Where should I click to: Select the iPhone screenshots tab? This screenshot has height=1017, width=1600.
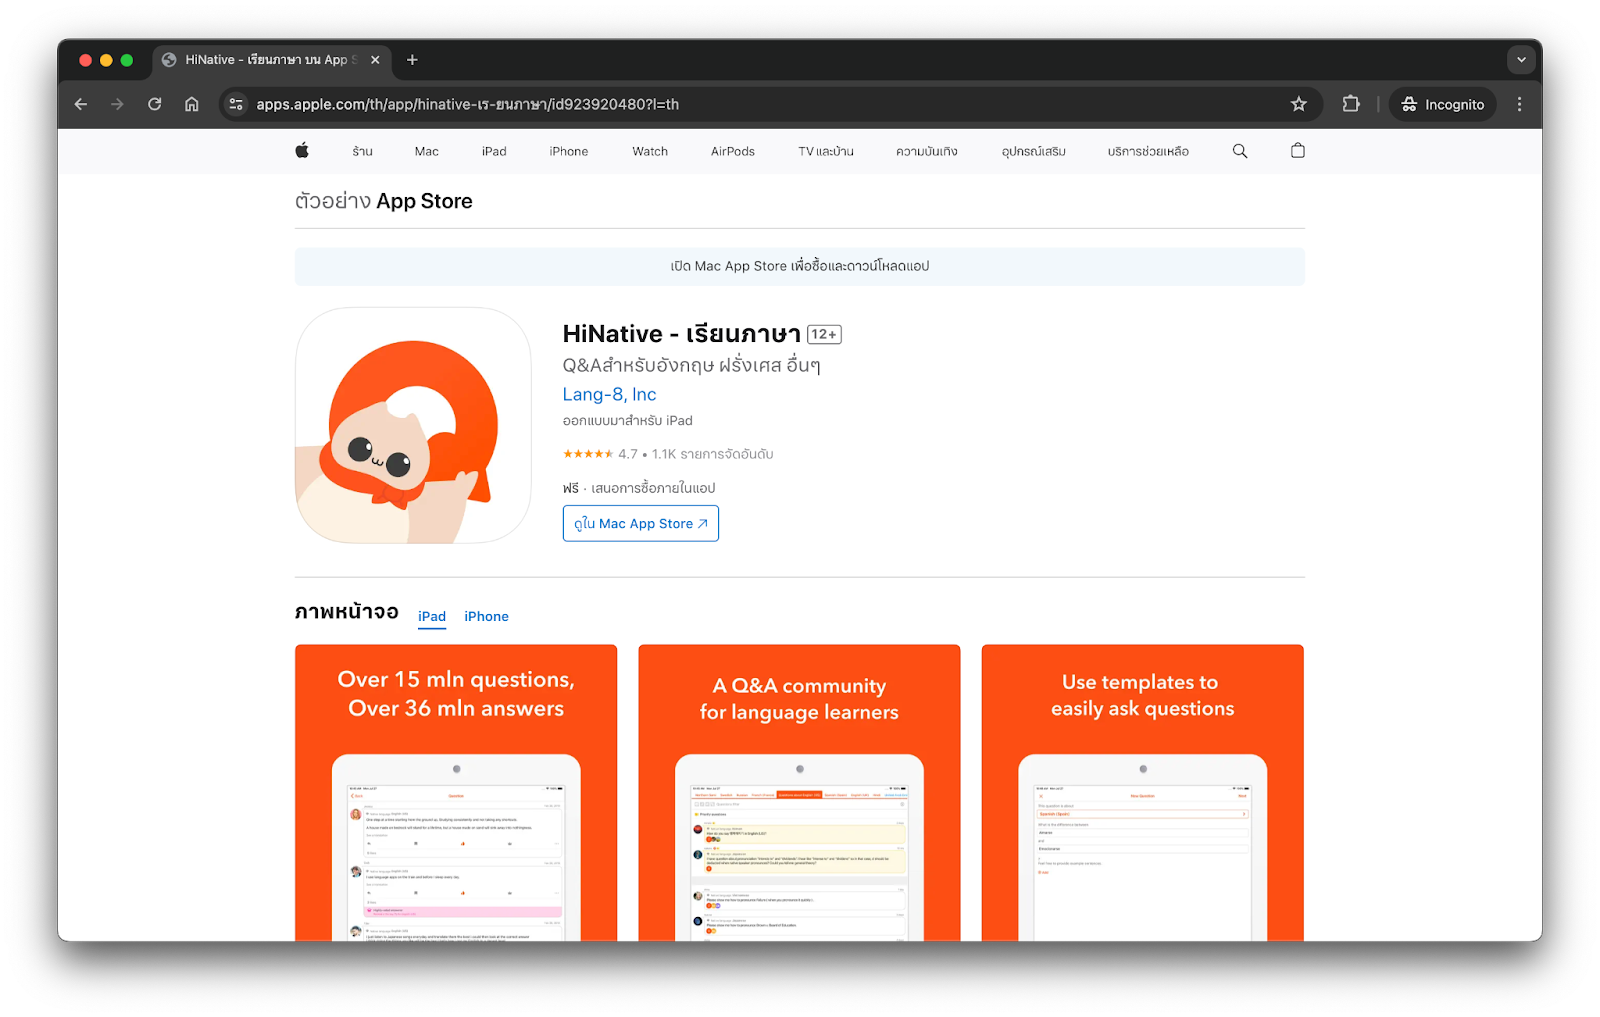click(x=486, y=617)
